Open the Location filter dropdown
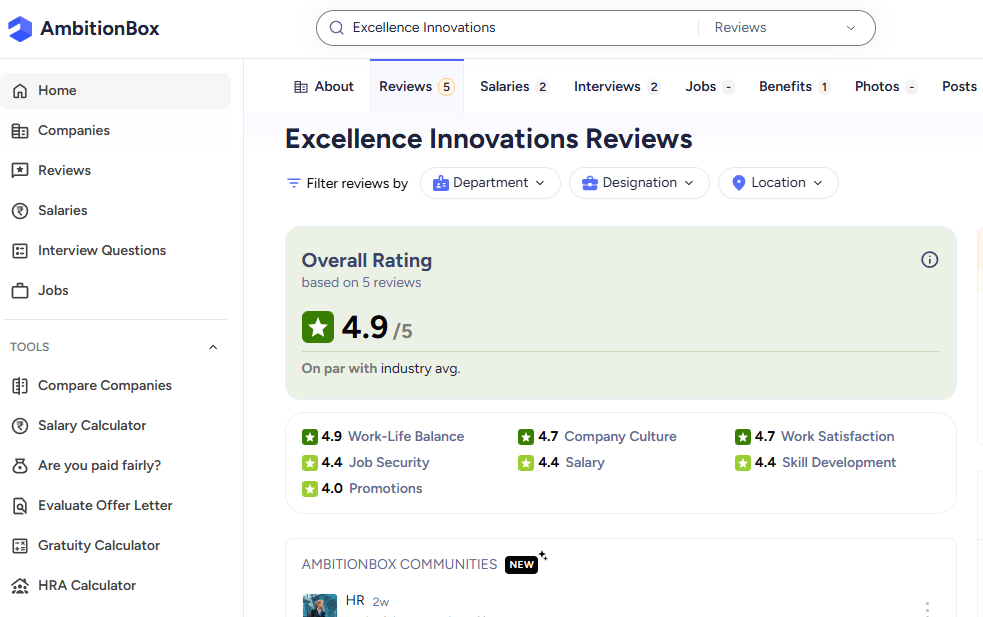 [778, 183]
